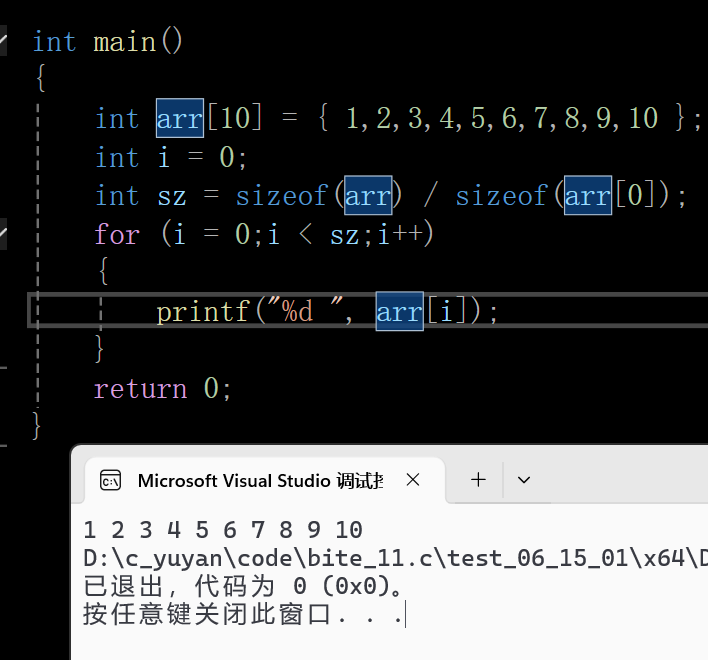Viewport: 708px width, 660px height.
Task: Click the int i = 0 declaration line
Action: click(171, 157)
